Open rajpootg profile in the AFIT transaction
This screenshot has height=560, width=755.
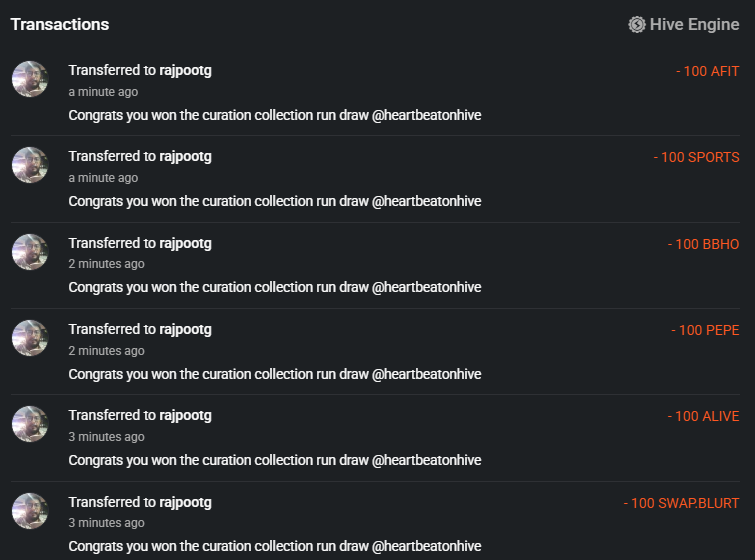[x=185, y=70]
